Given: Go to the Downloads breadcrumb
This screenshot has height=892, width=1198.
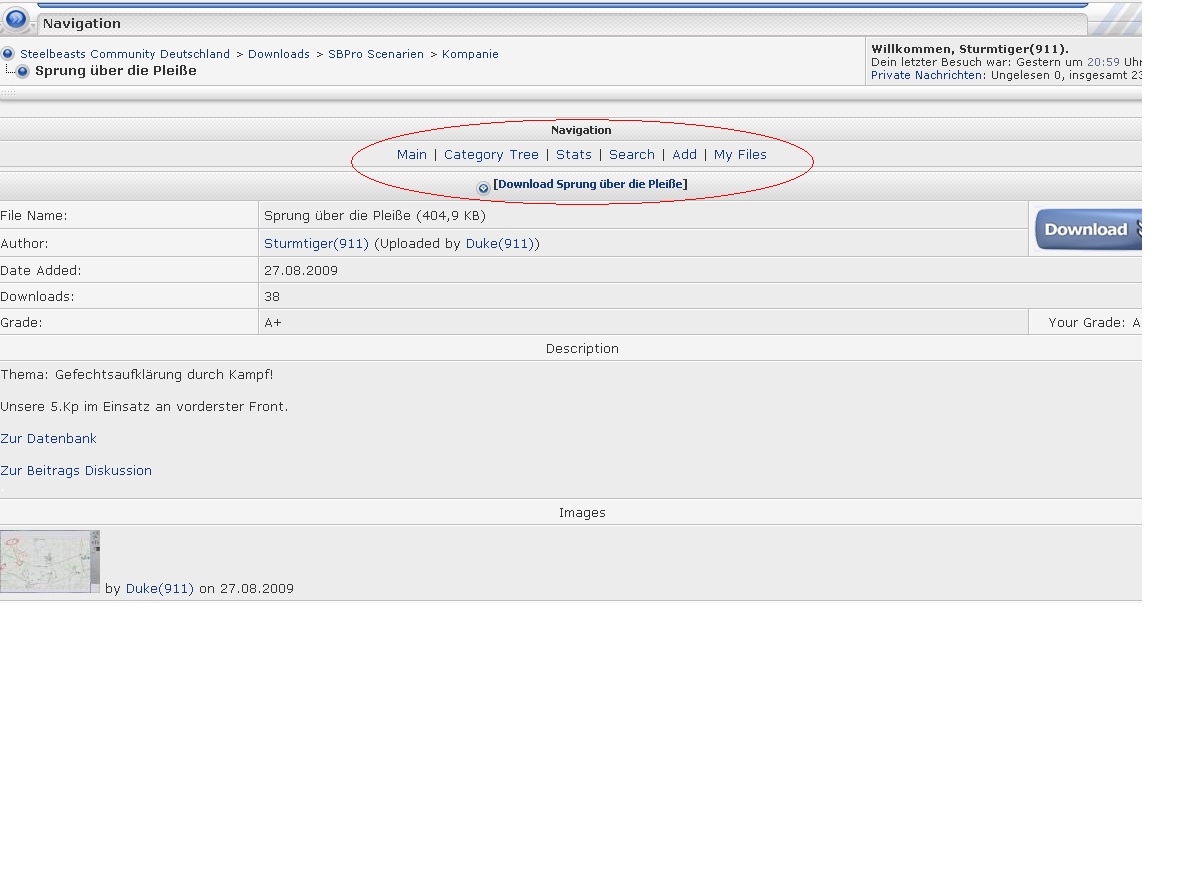Looking at the screenshot, I should 279,54.
